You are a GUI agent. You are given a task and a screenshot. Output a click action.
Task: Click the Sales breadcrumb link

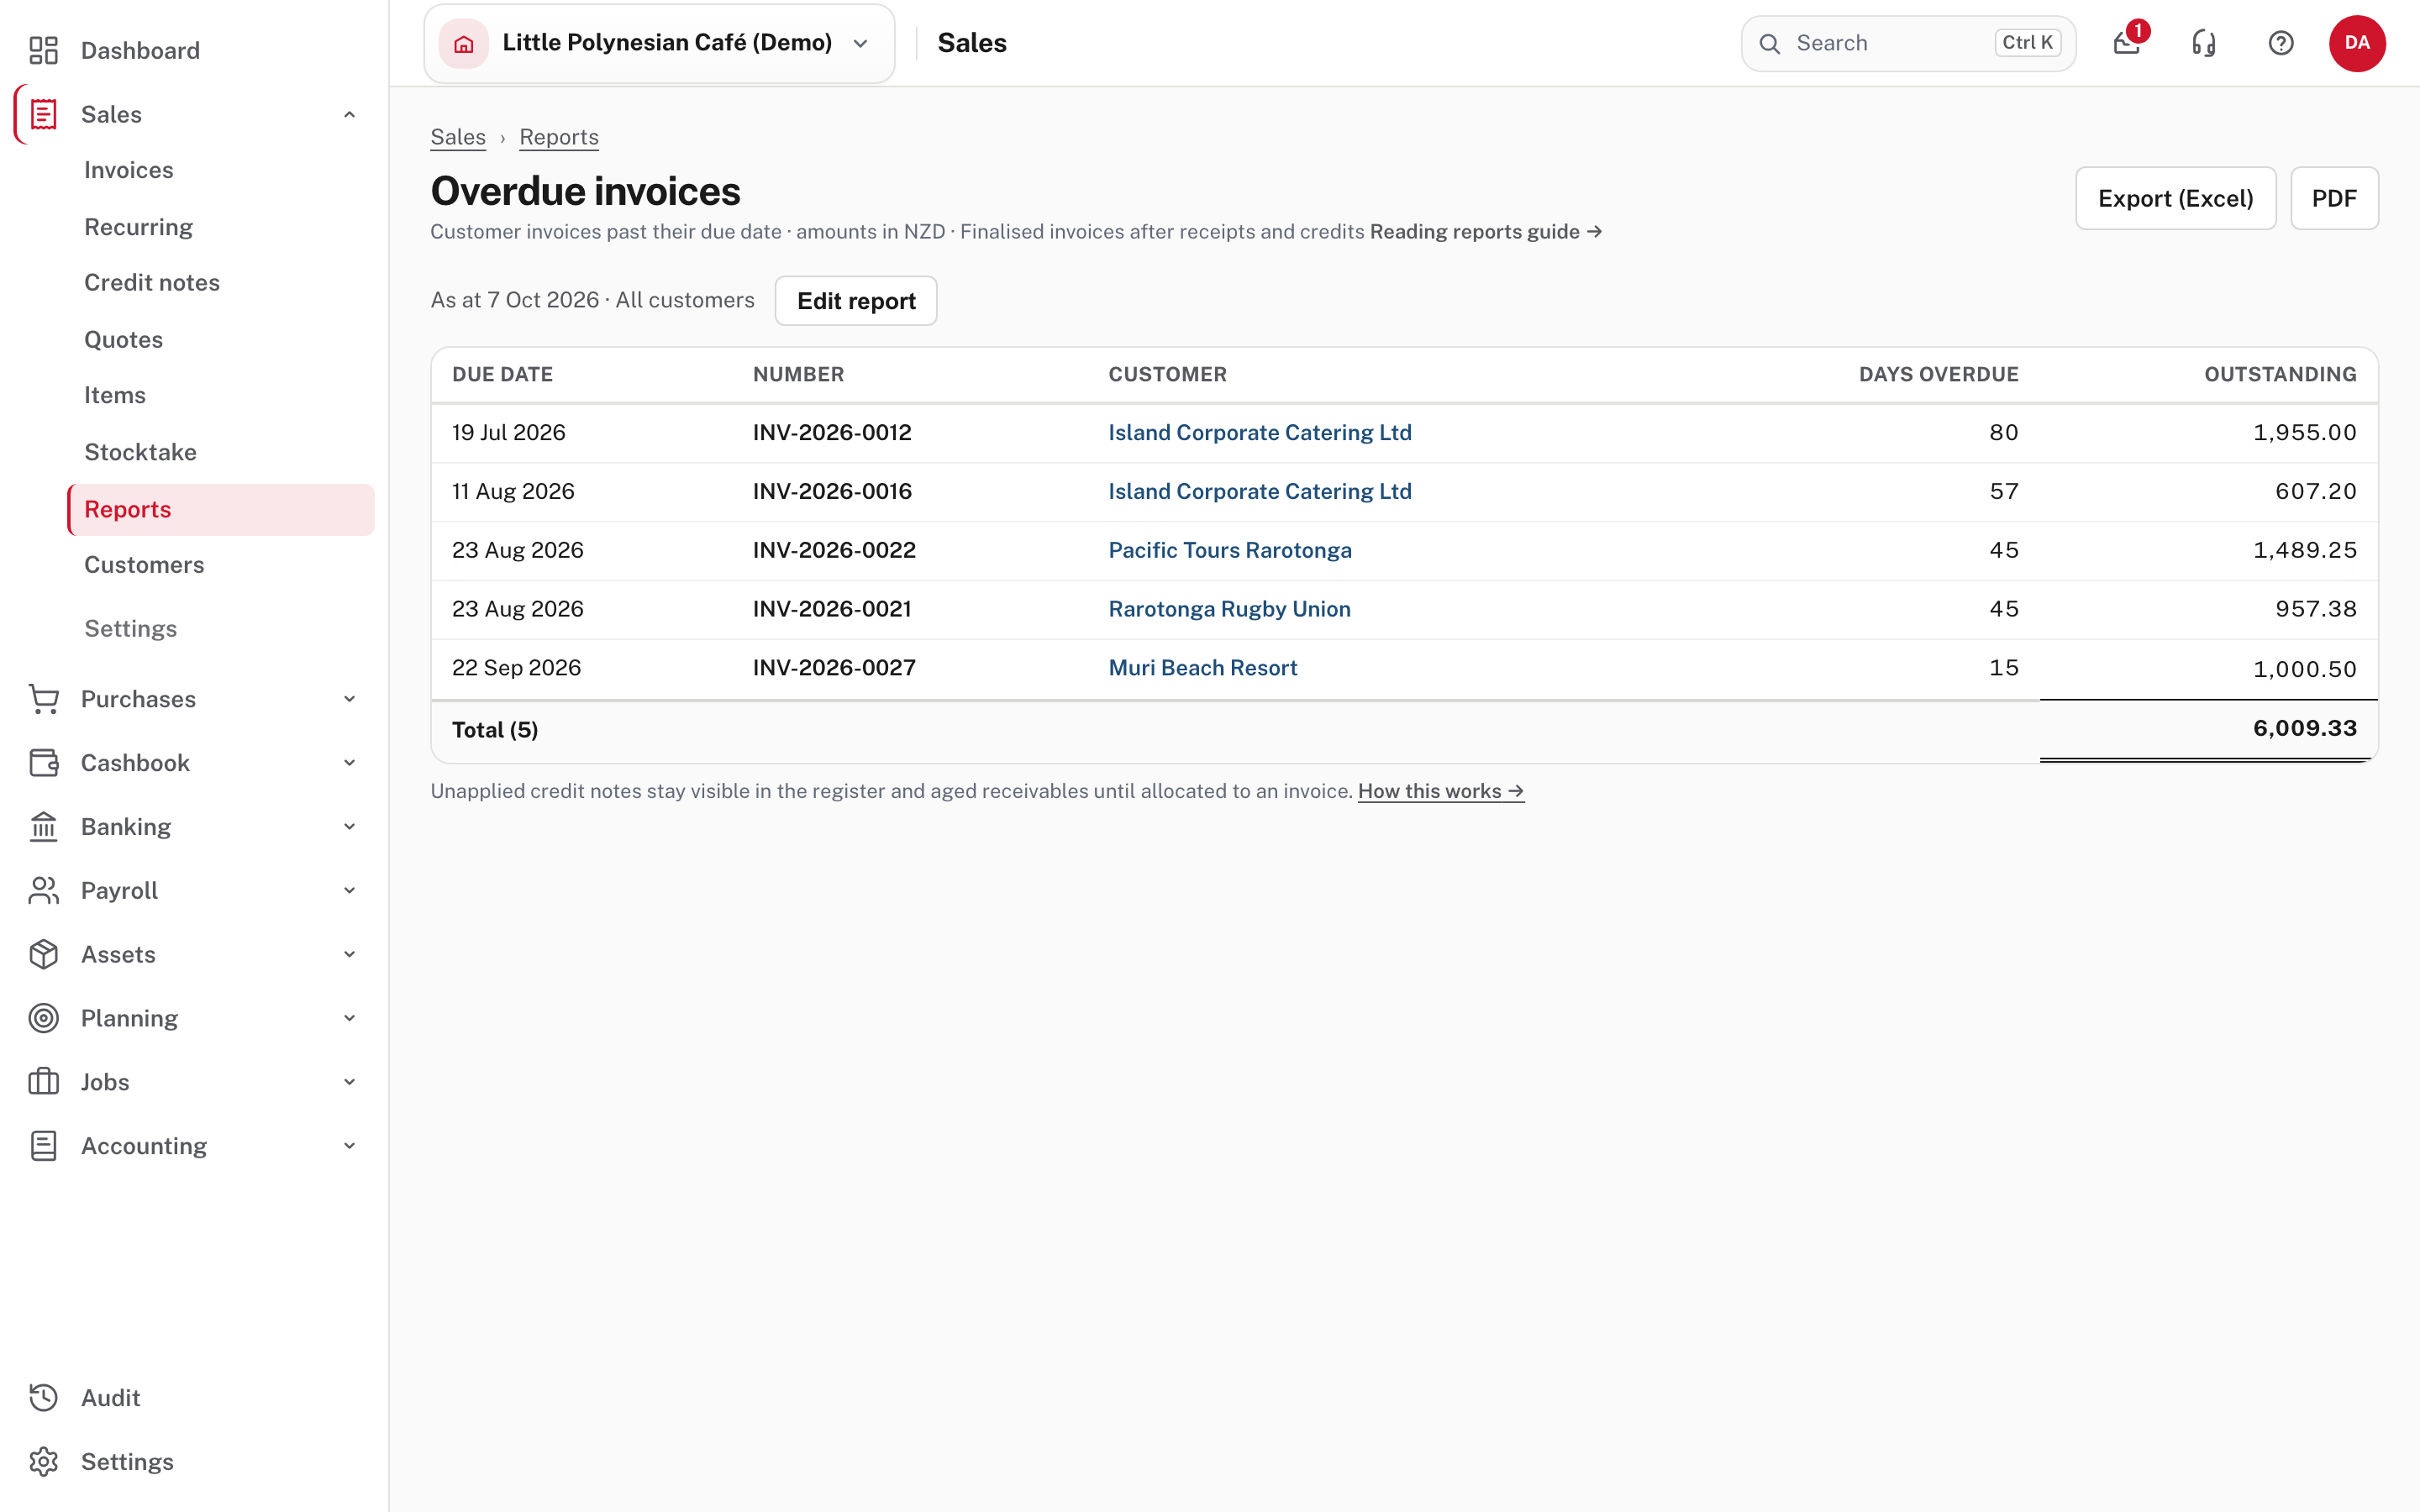pos(458,137)
